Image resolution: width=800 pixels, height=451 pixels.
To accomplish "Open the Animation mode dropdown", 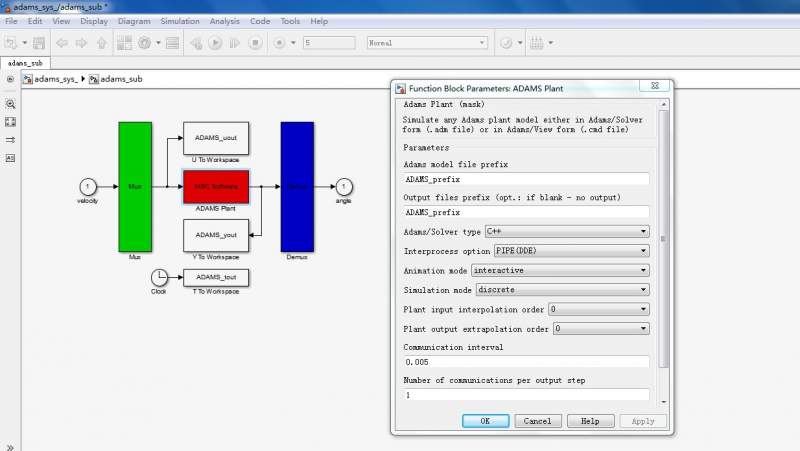I will tap(560, 270).
